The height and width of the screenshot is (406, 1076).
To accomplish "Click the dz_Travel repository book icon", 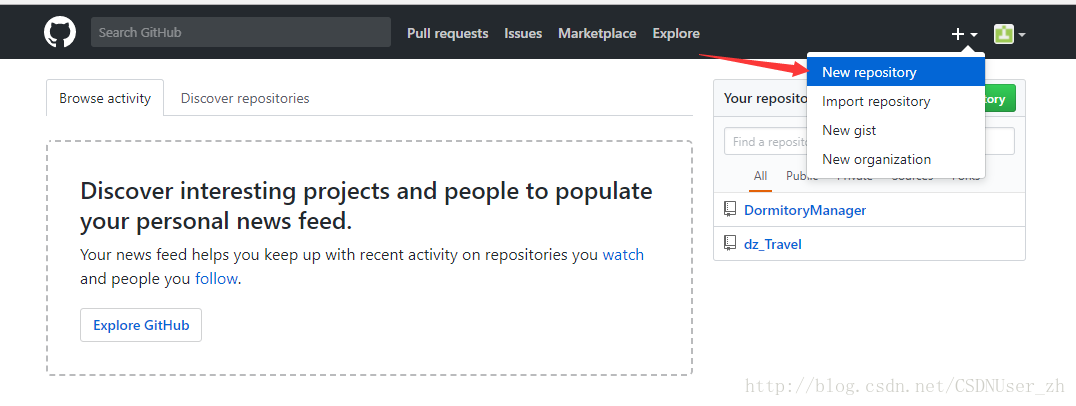I will (x=730, y=243).
